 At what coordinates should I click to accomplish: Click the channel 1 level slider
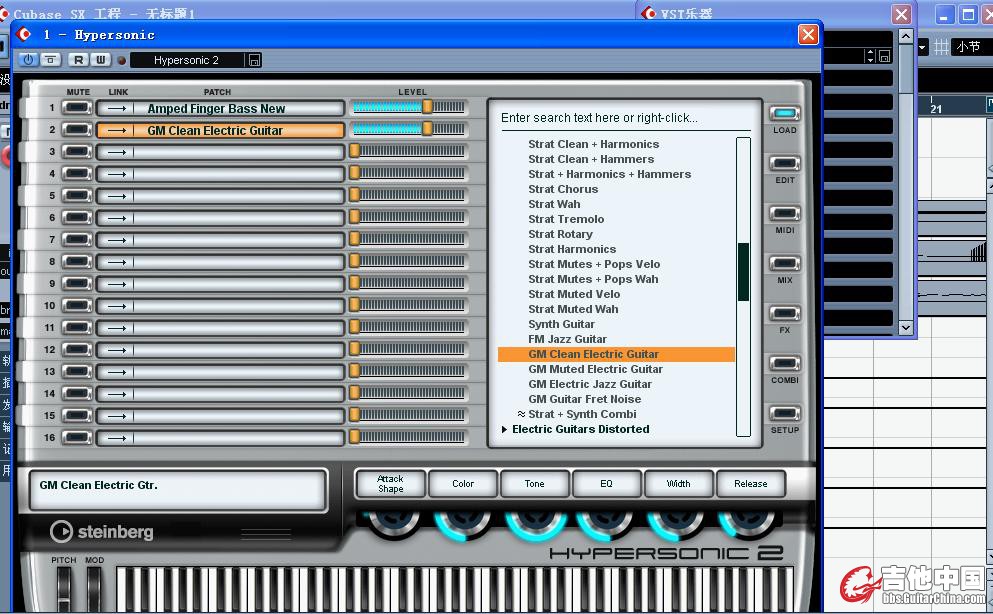point(409,108)
